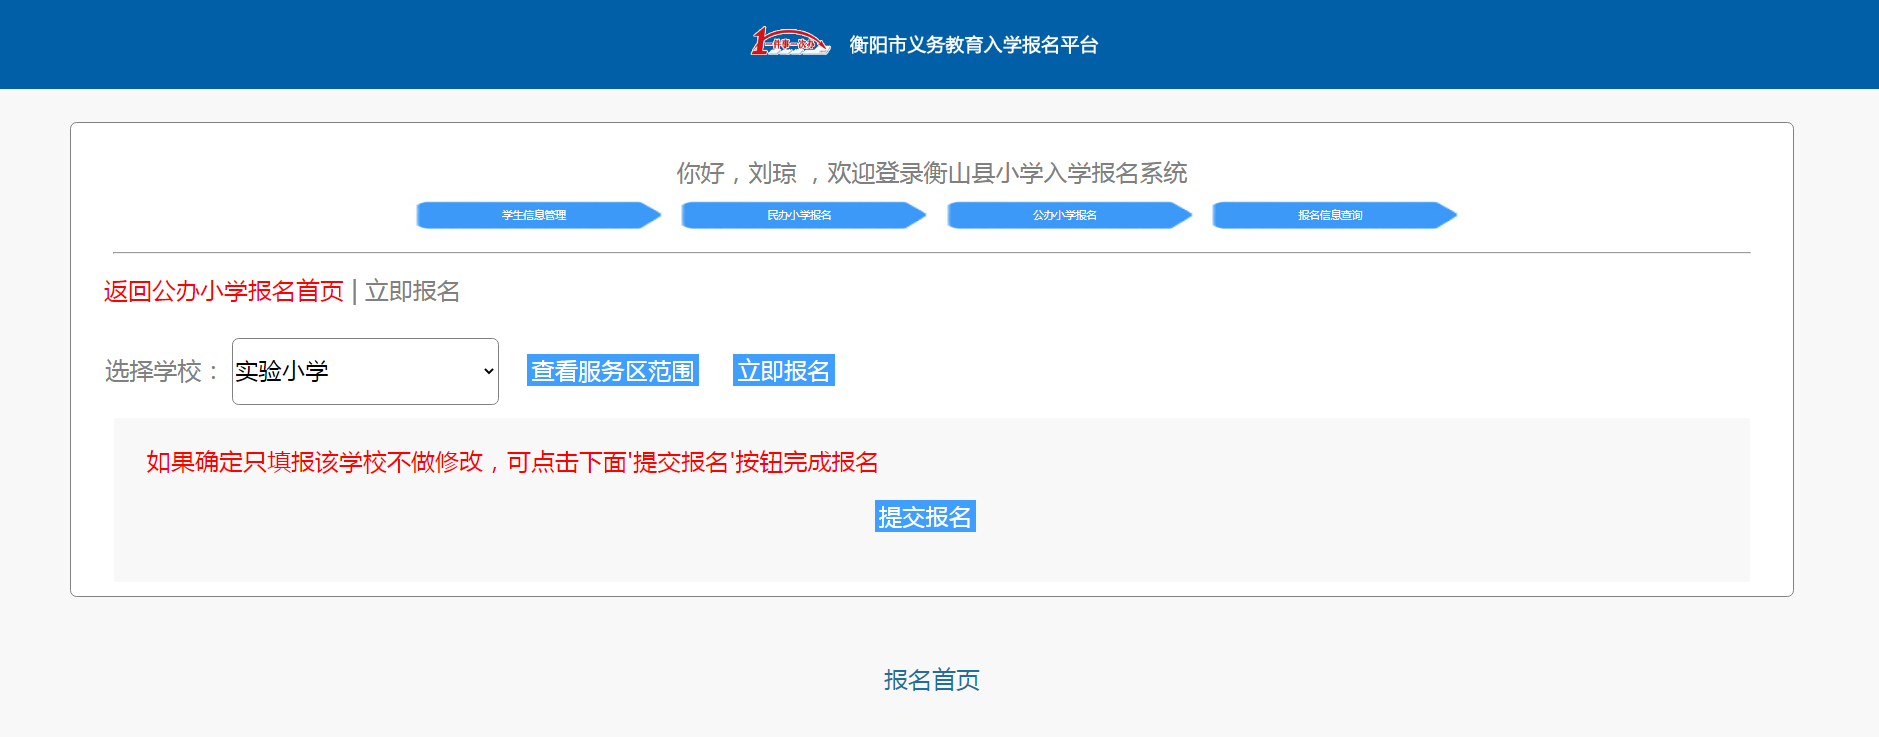Click the gray 立即报名 breadcrumb text
This screenshot has height=737, width=1879.
(412, 291)
